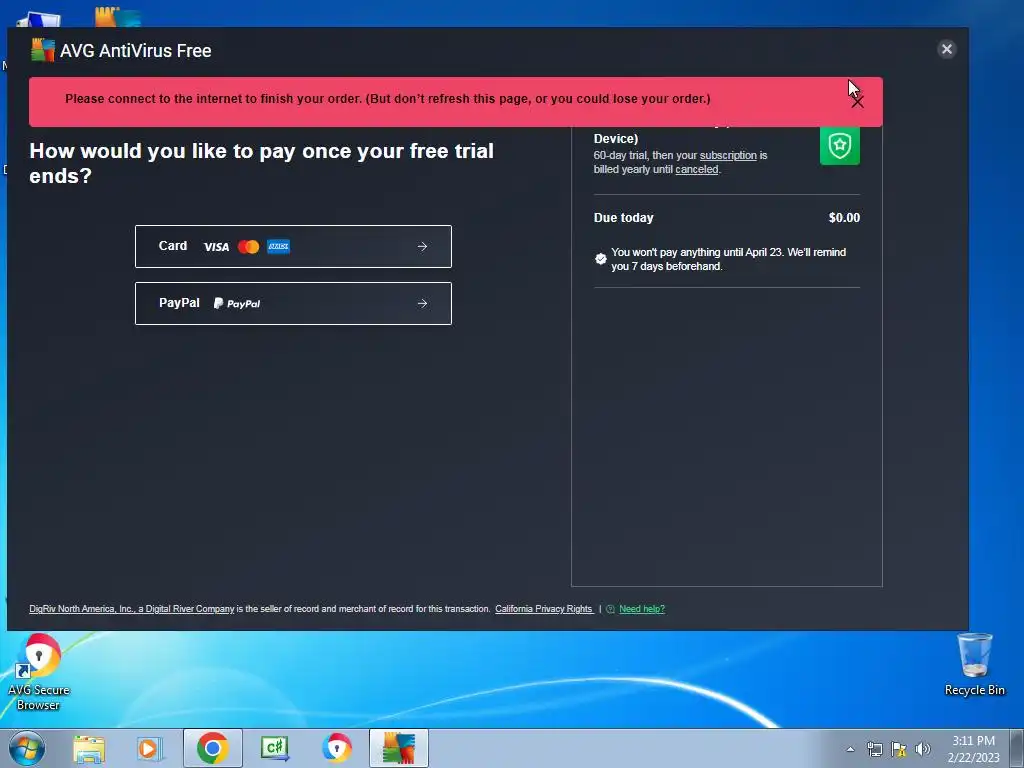Click the Need help? link
Screen dimensions: 1024x768
642,609
